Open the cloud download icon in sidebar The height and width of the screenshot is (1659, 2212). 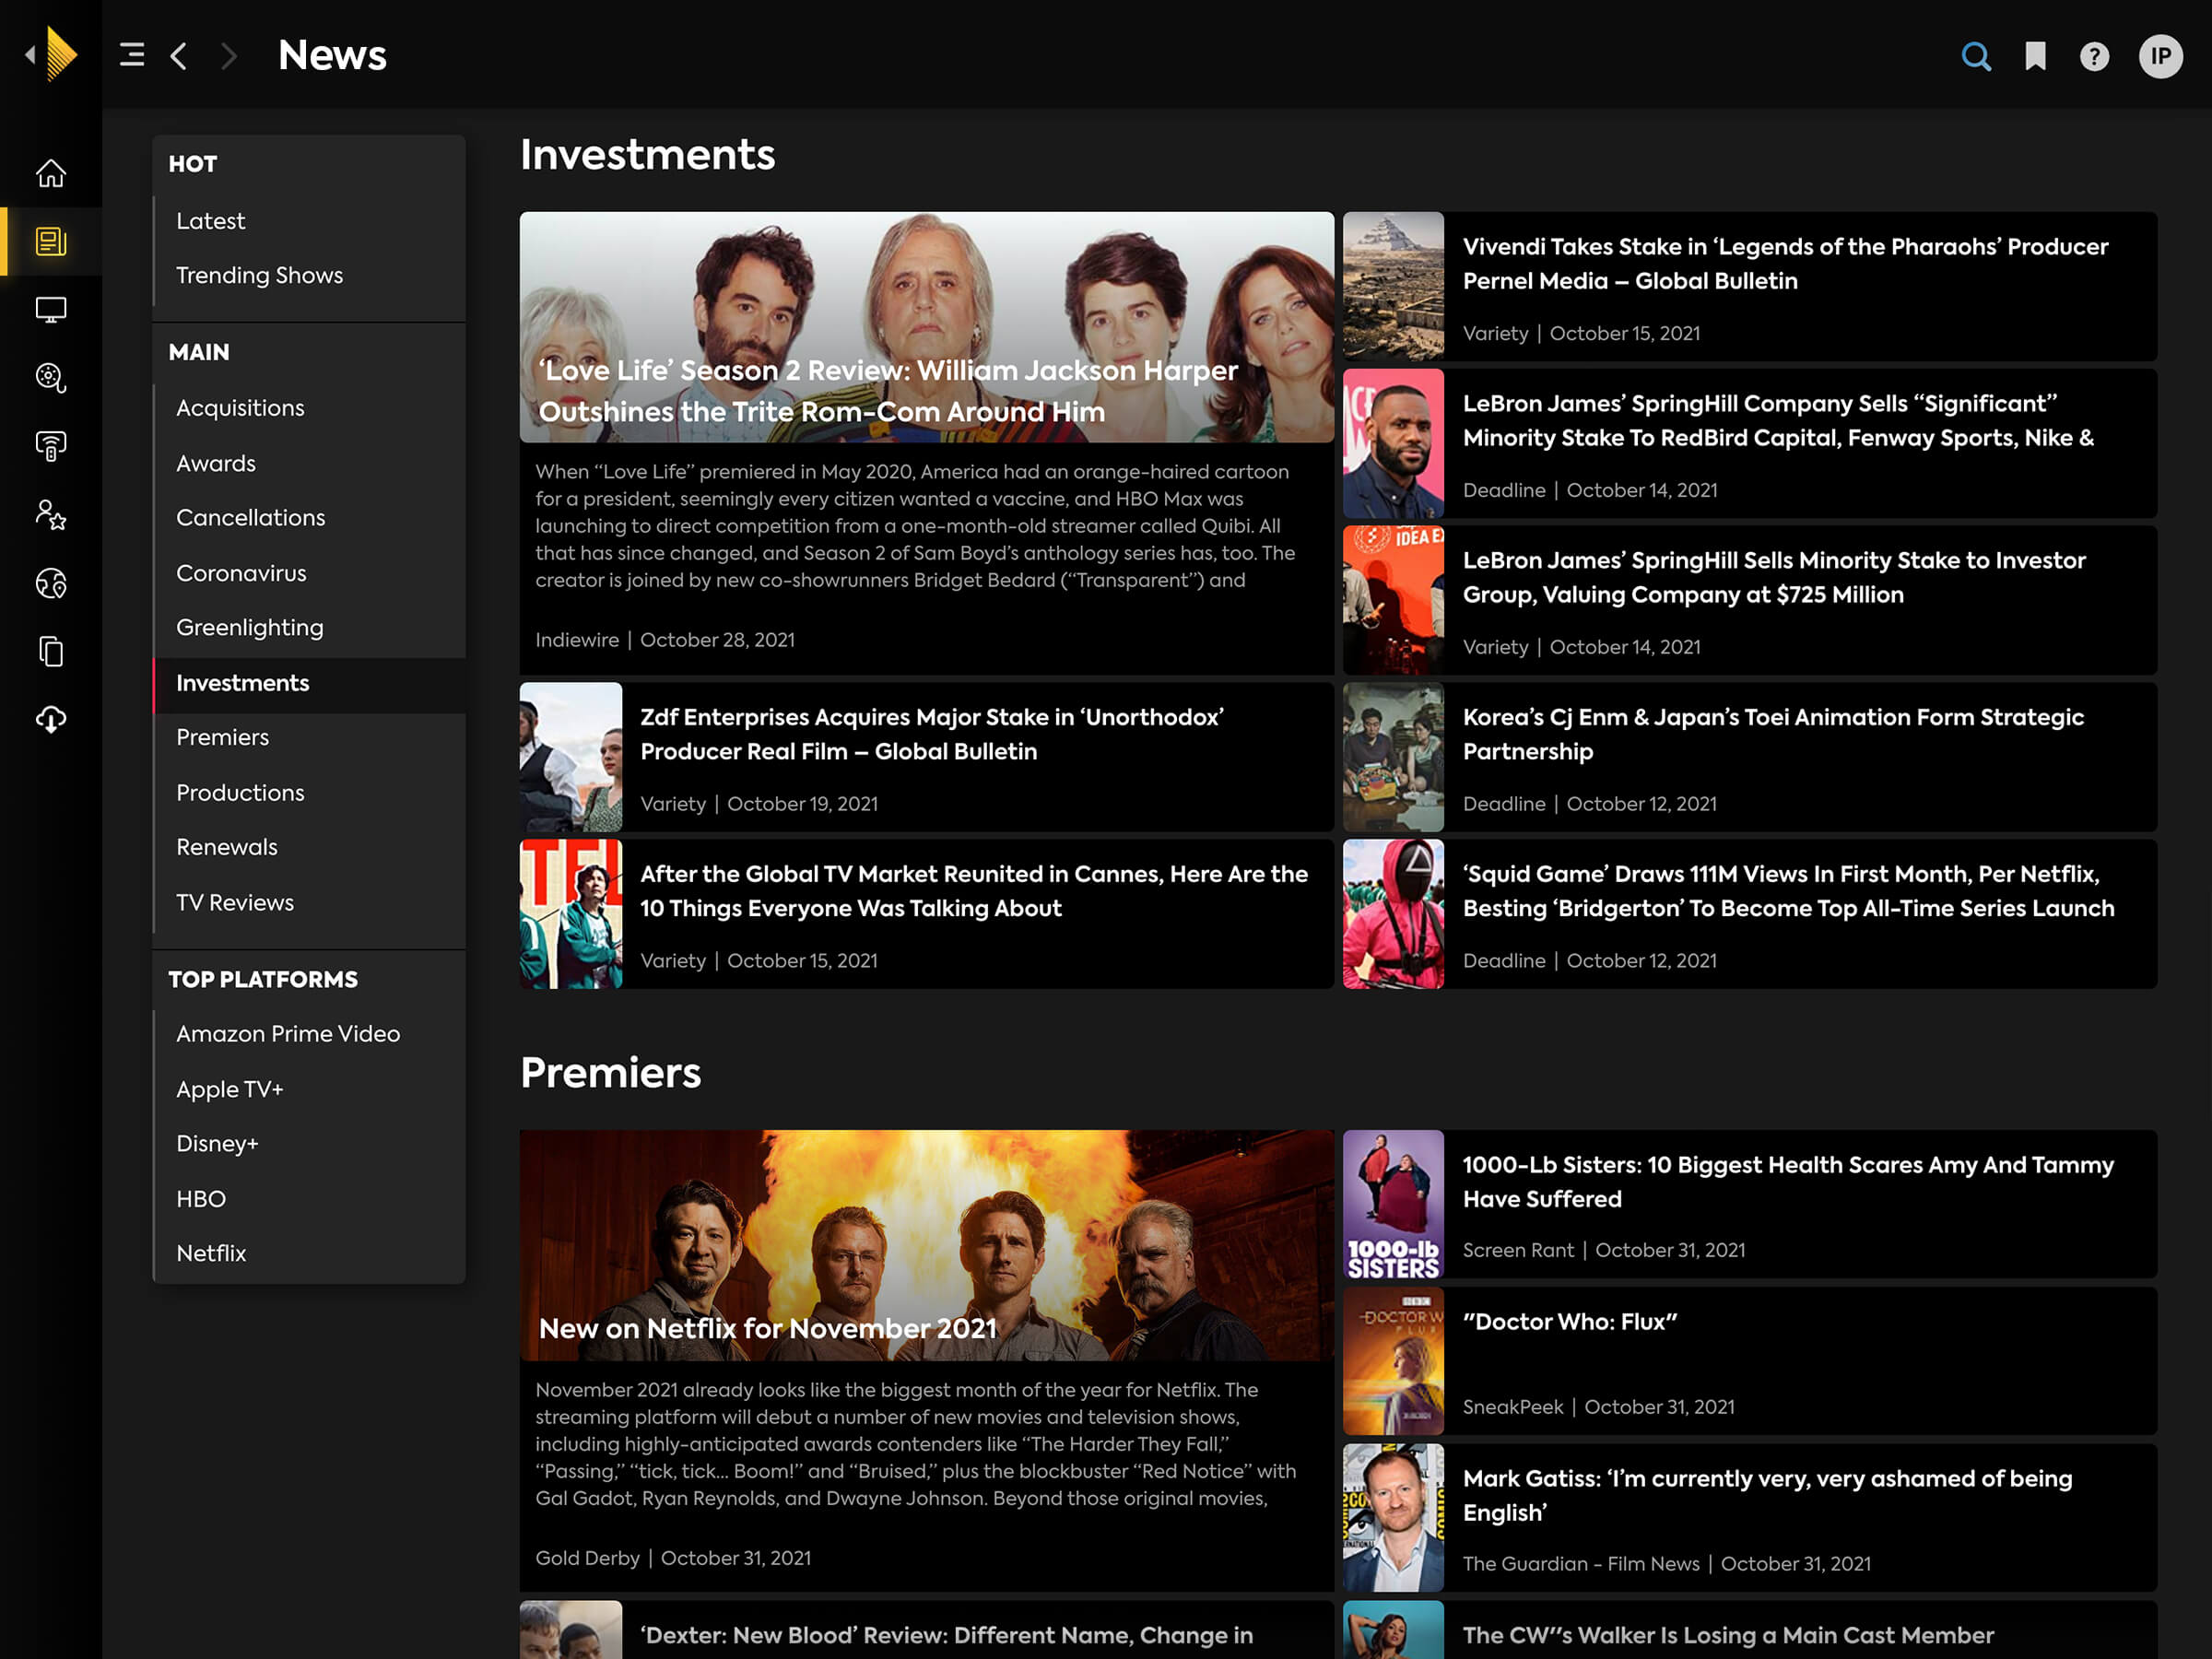tap(51, 719)
